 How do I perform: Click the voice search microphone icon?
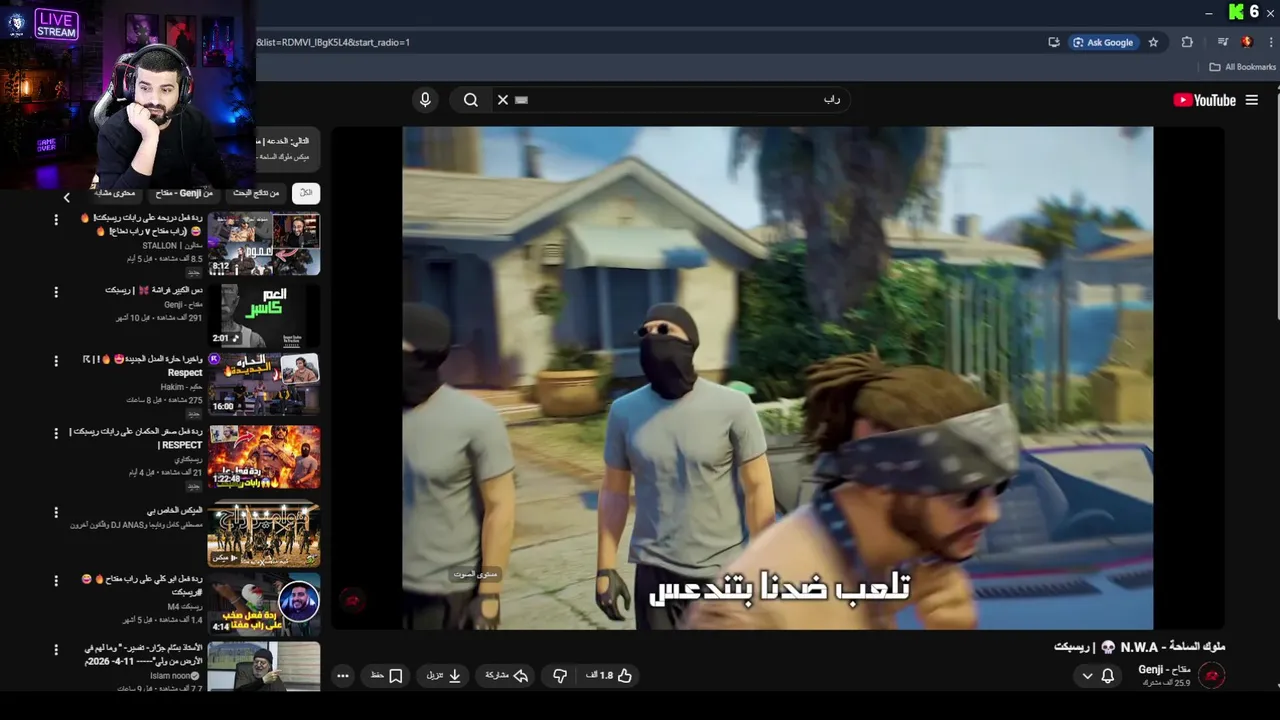(425, 100)
